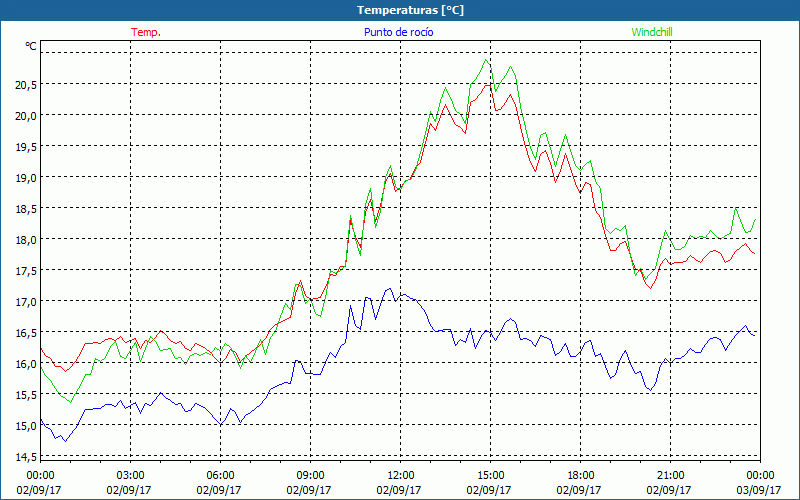Click the 15,5 y-axis value

(26, 395)
